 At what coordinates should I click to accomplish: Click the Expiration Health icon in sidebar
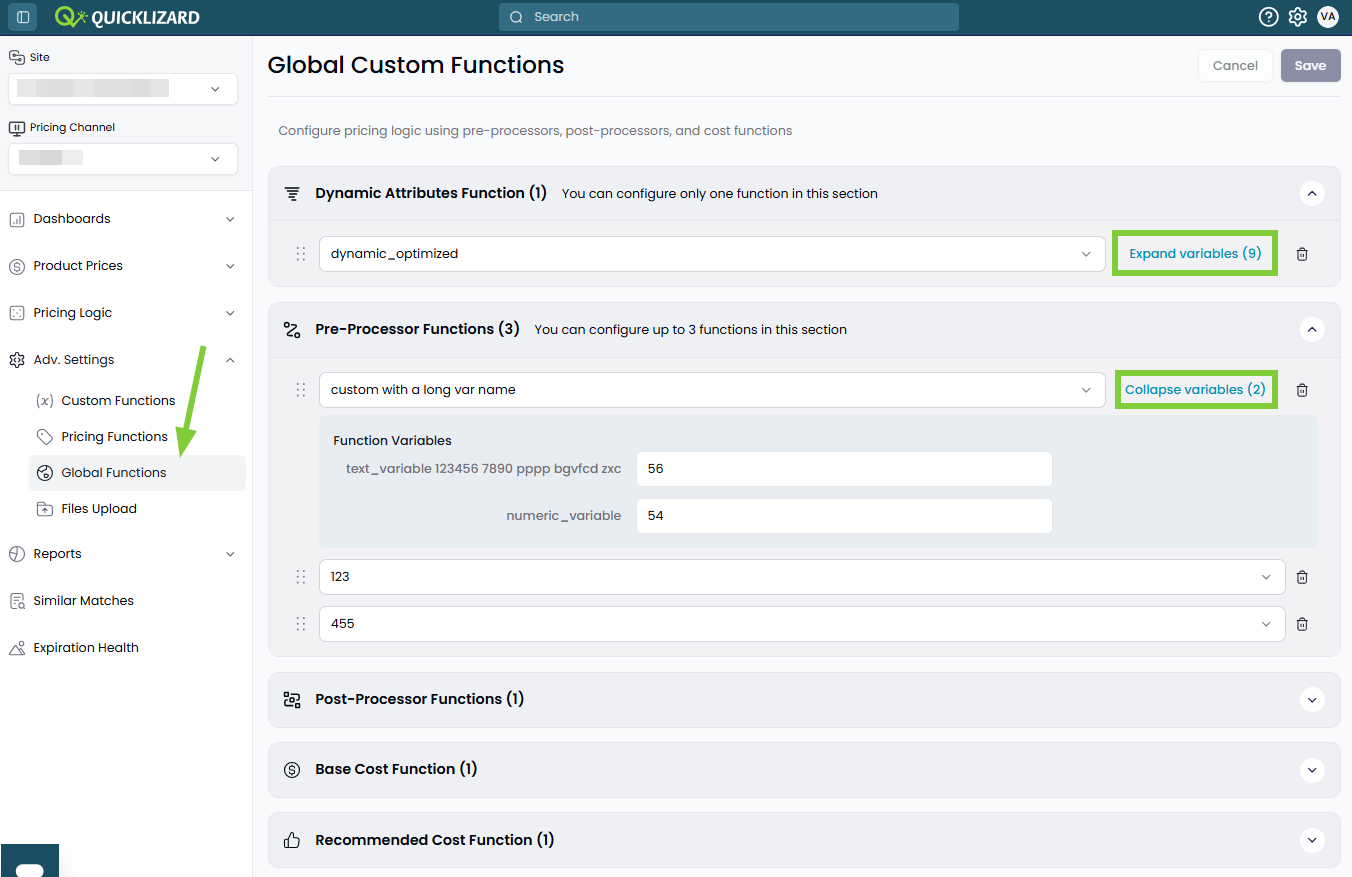(x=17, y=648)
